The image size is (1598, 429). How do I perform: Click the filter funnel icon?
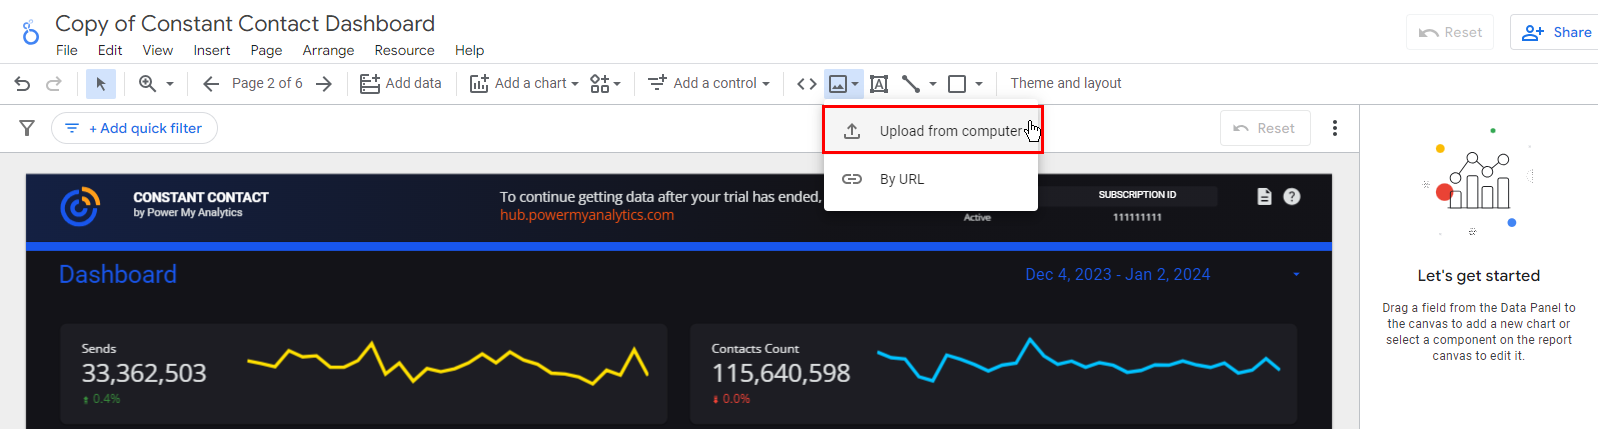[27, 128]
